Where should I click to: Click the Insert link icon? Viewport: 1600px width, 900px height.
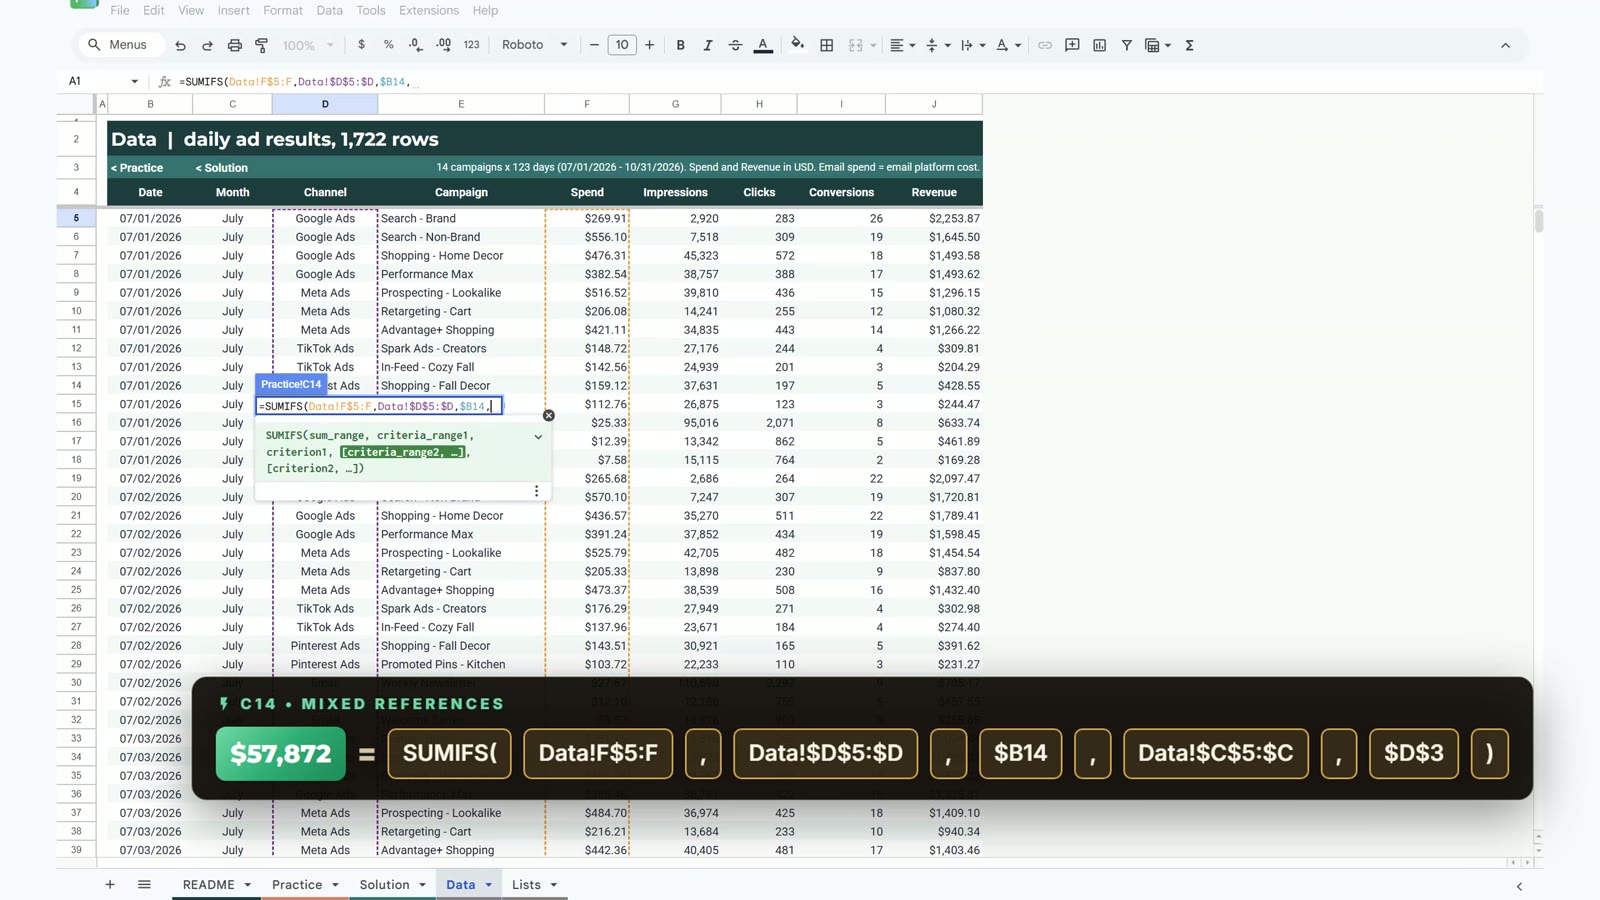1045,45
